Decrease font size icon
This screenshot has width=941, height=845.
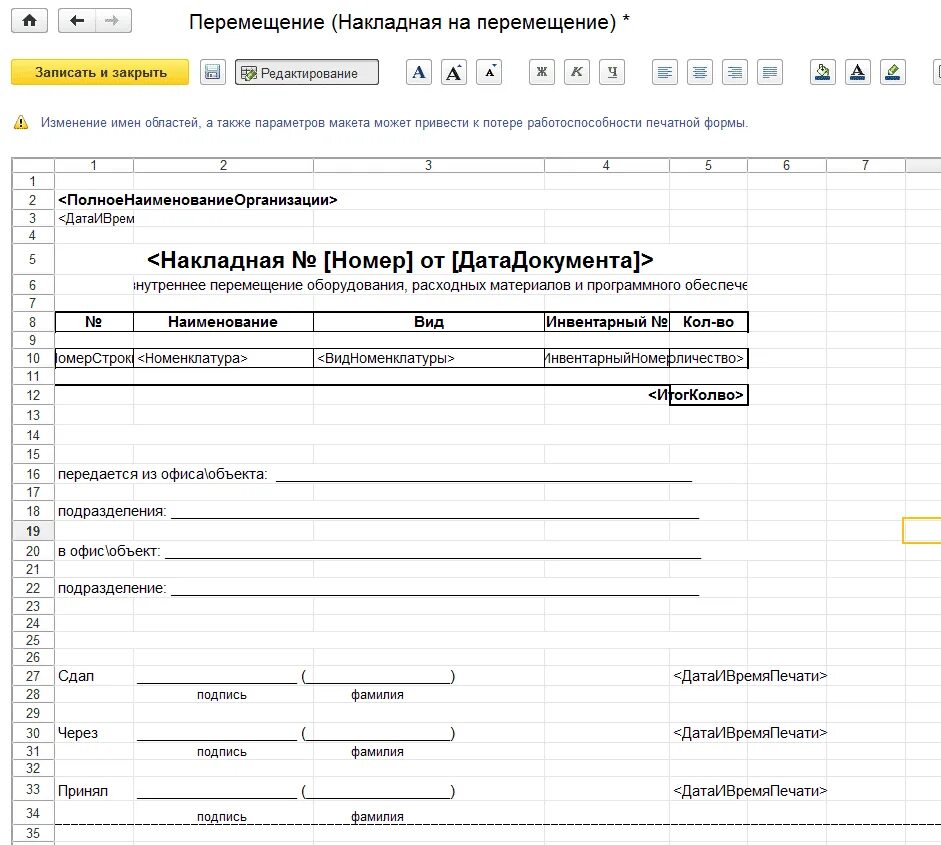pos(489,73)
